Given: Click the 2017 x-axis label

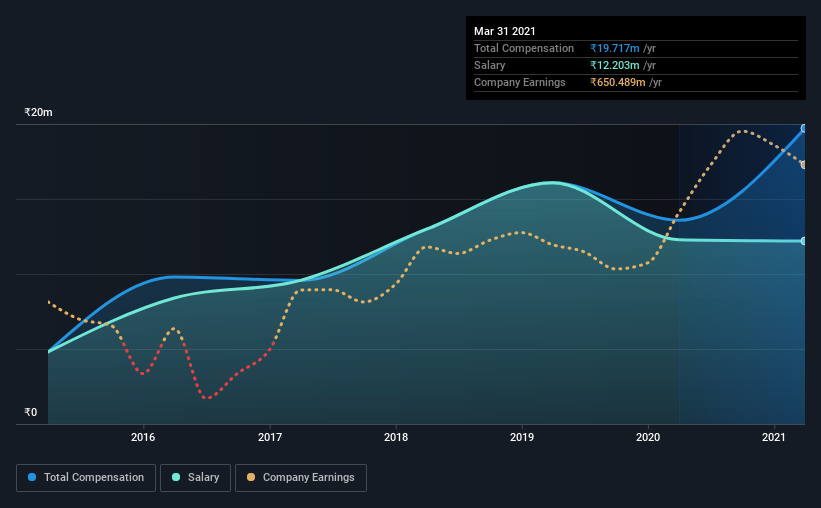Looking at the screenshot, I should tap(270, 437).
